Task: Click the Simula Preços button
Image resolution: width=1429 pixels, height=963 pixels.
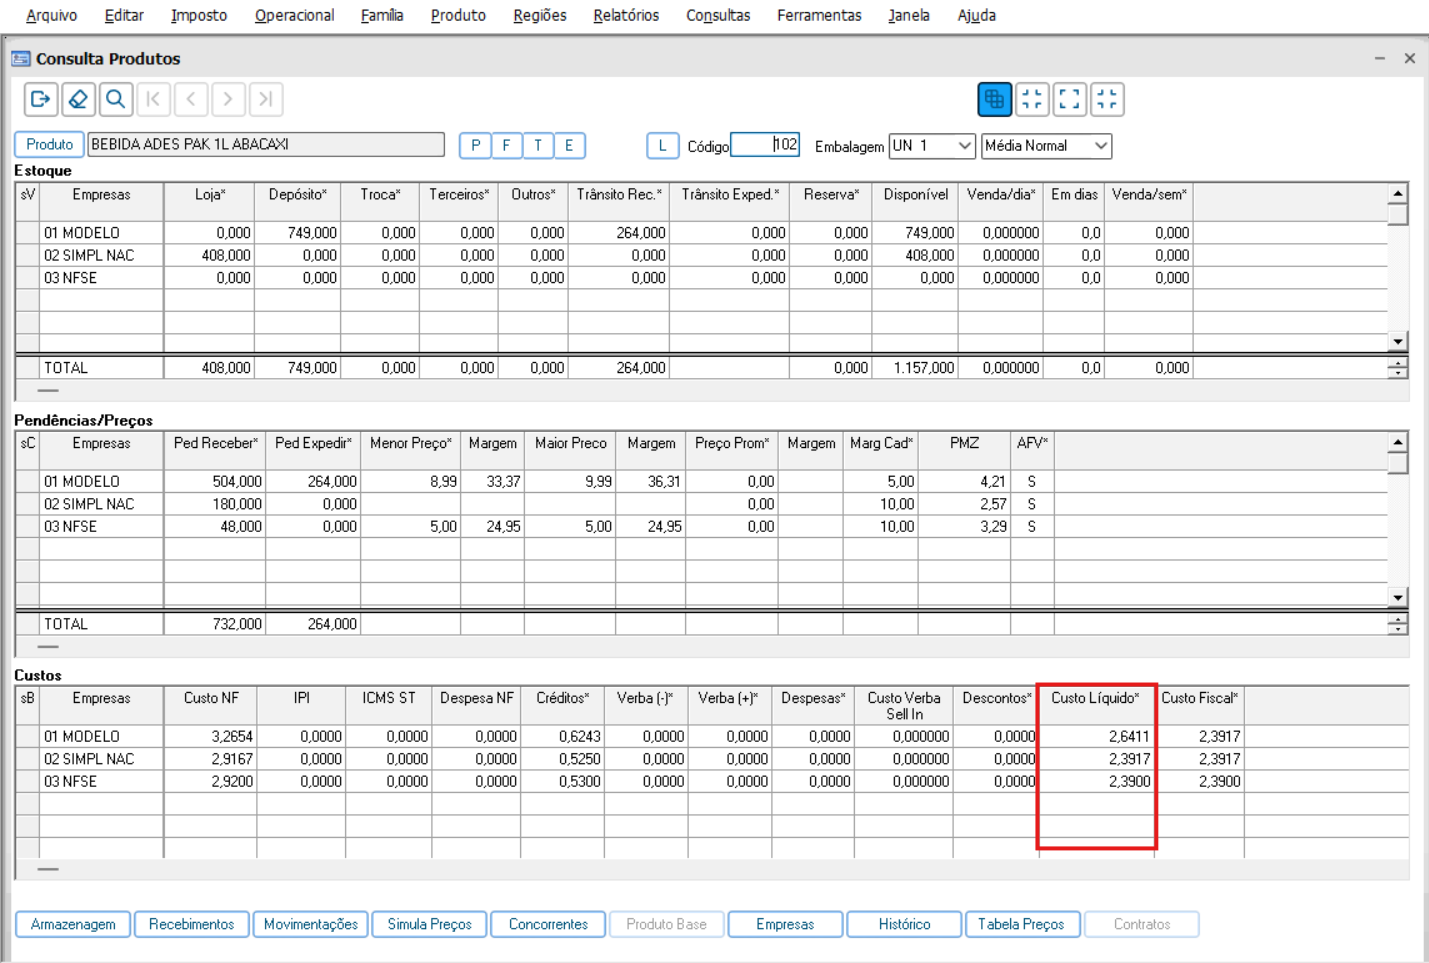Action: [x=429, y=924]
